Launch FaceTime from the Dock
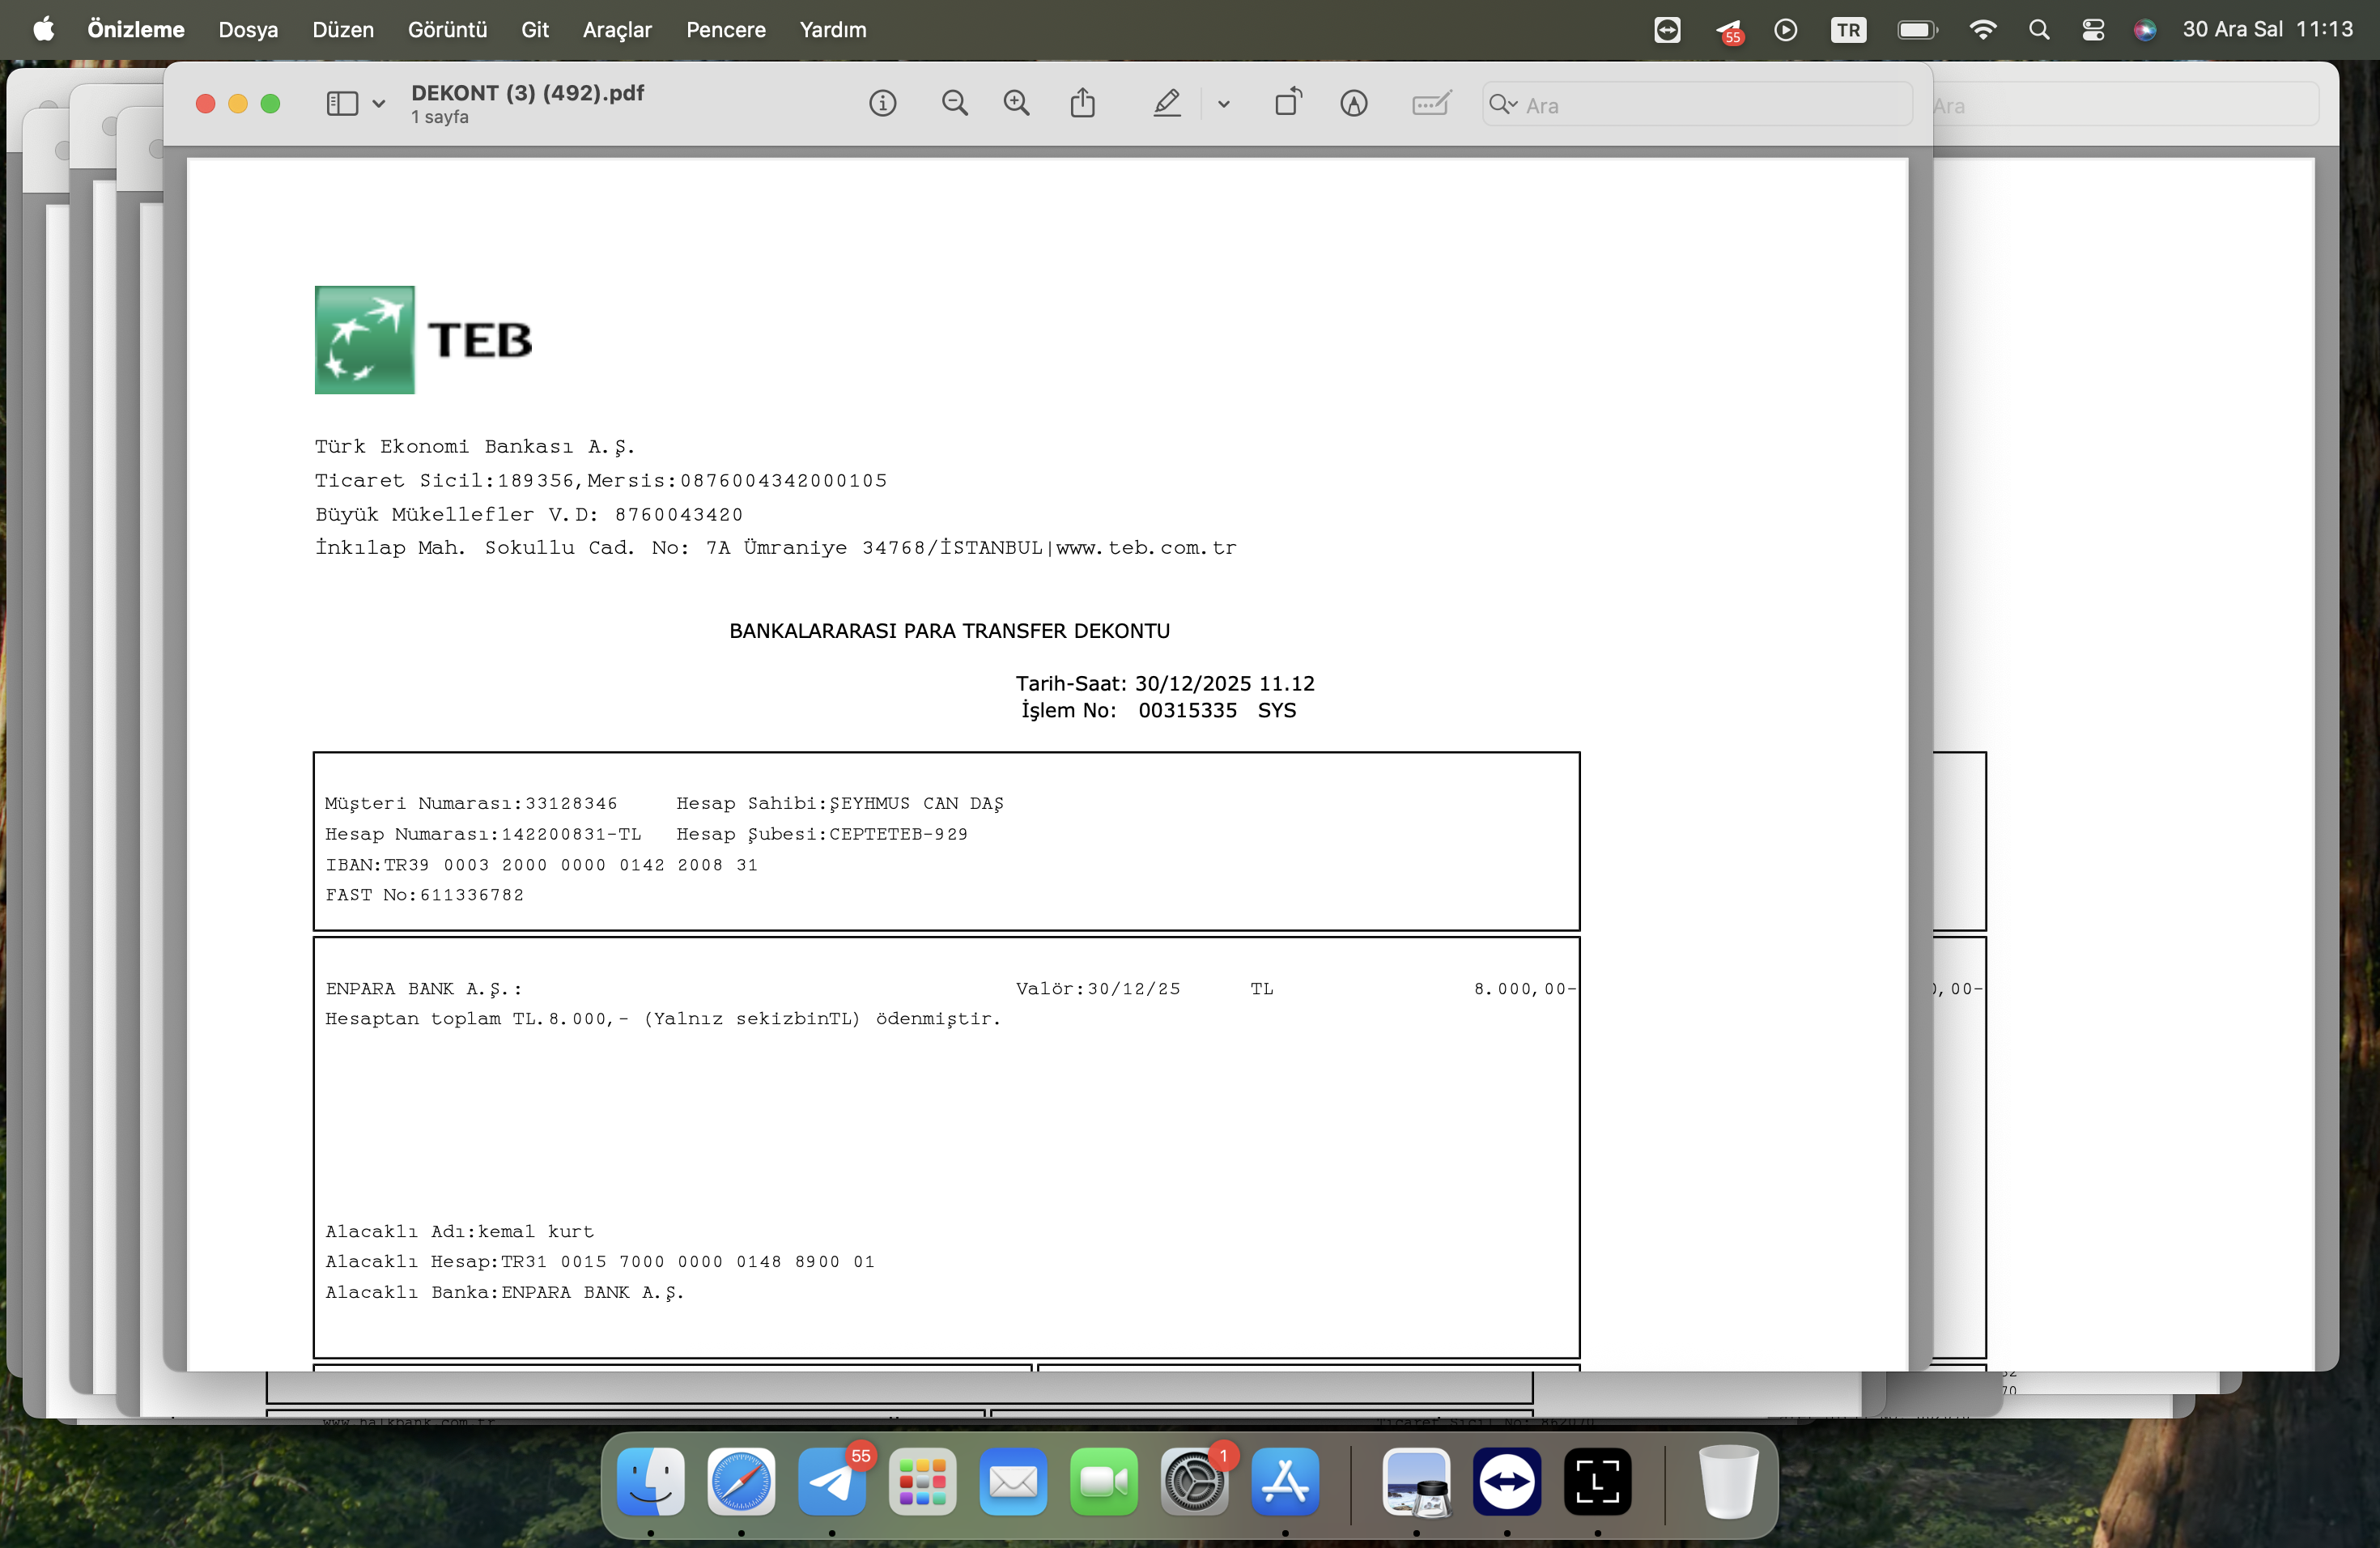The image size is (2380, 1548). pyautogui.click(x=1104, y=1482)
